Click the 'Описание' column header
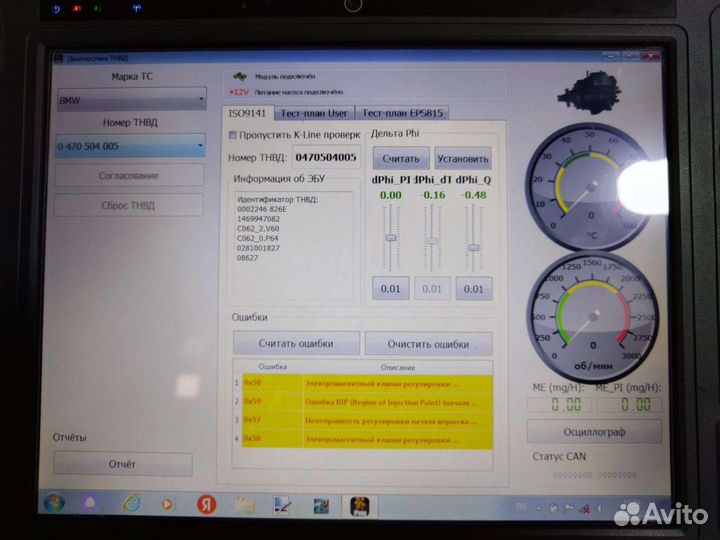The height and width of the screenshot is (540, 720). (x=398, y=367)
